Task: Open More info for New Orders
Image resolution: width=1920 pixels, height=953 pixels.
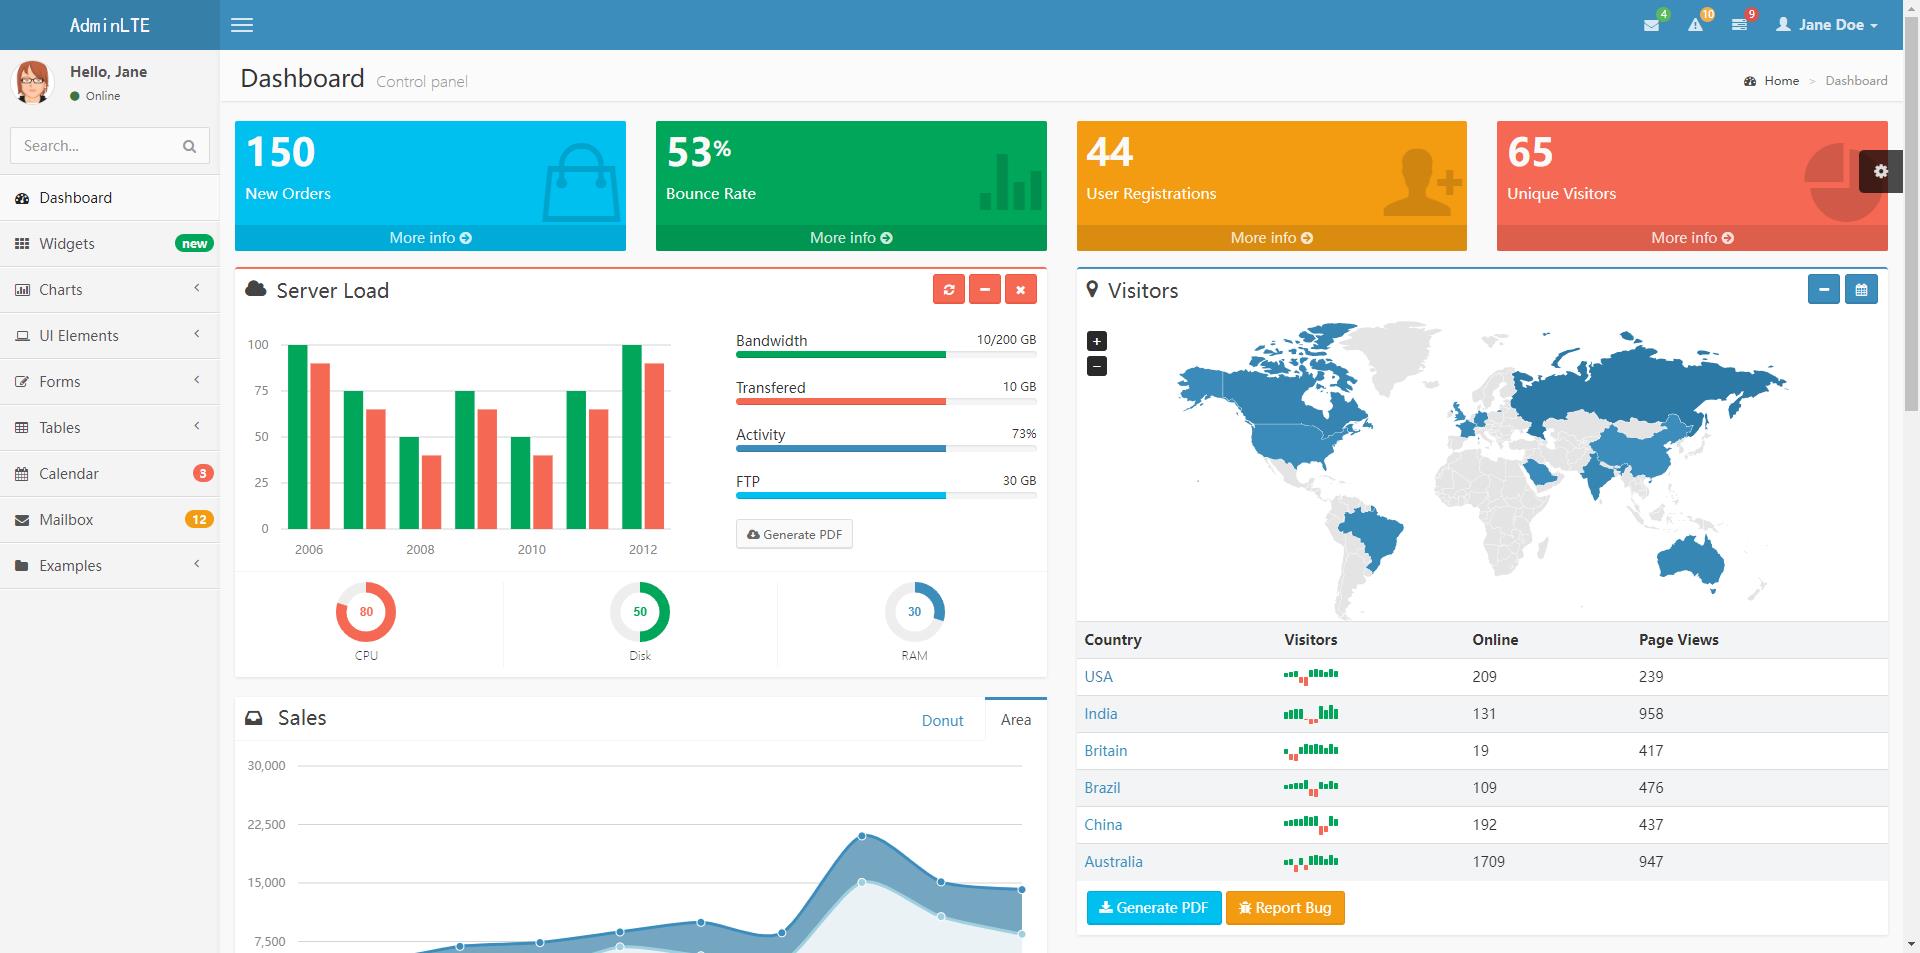Action: coord(430,238)
